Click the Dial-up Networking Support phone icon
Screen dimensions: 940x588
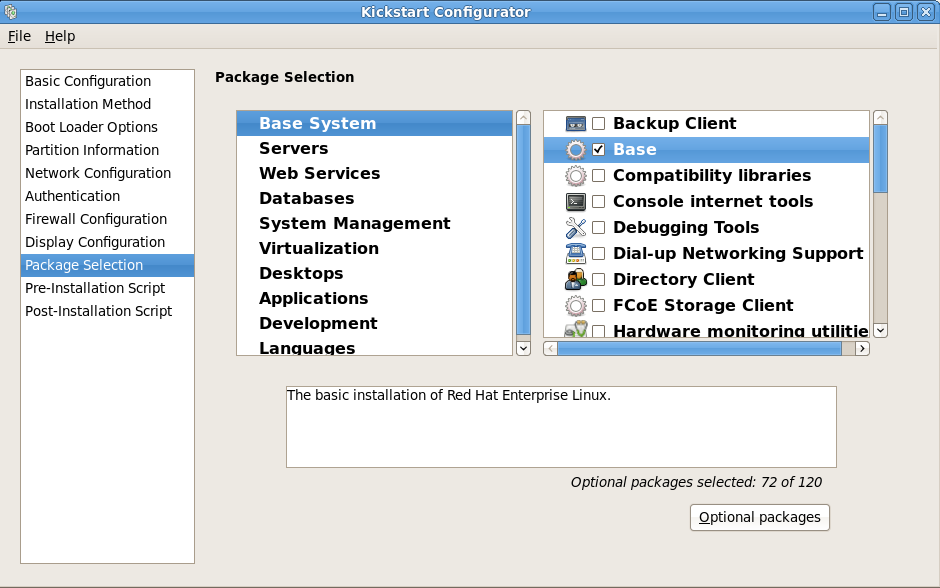576,254
